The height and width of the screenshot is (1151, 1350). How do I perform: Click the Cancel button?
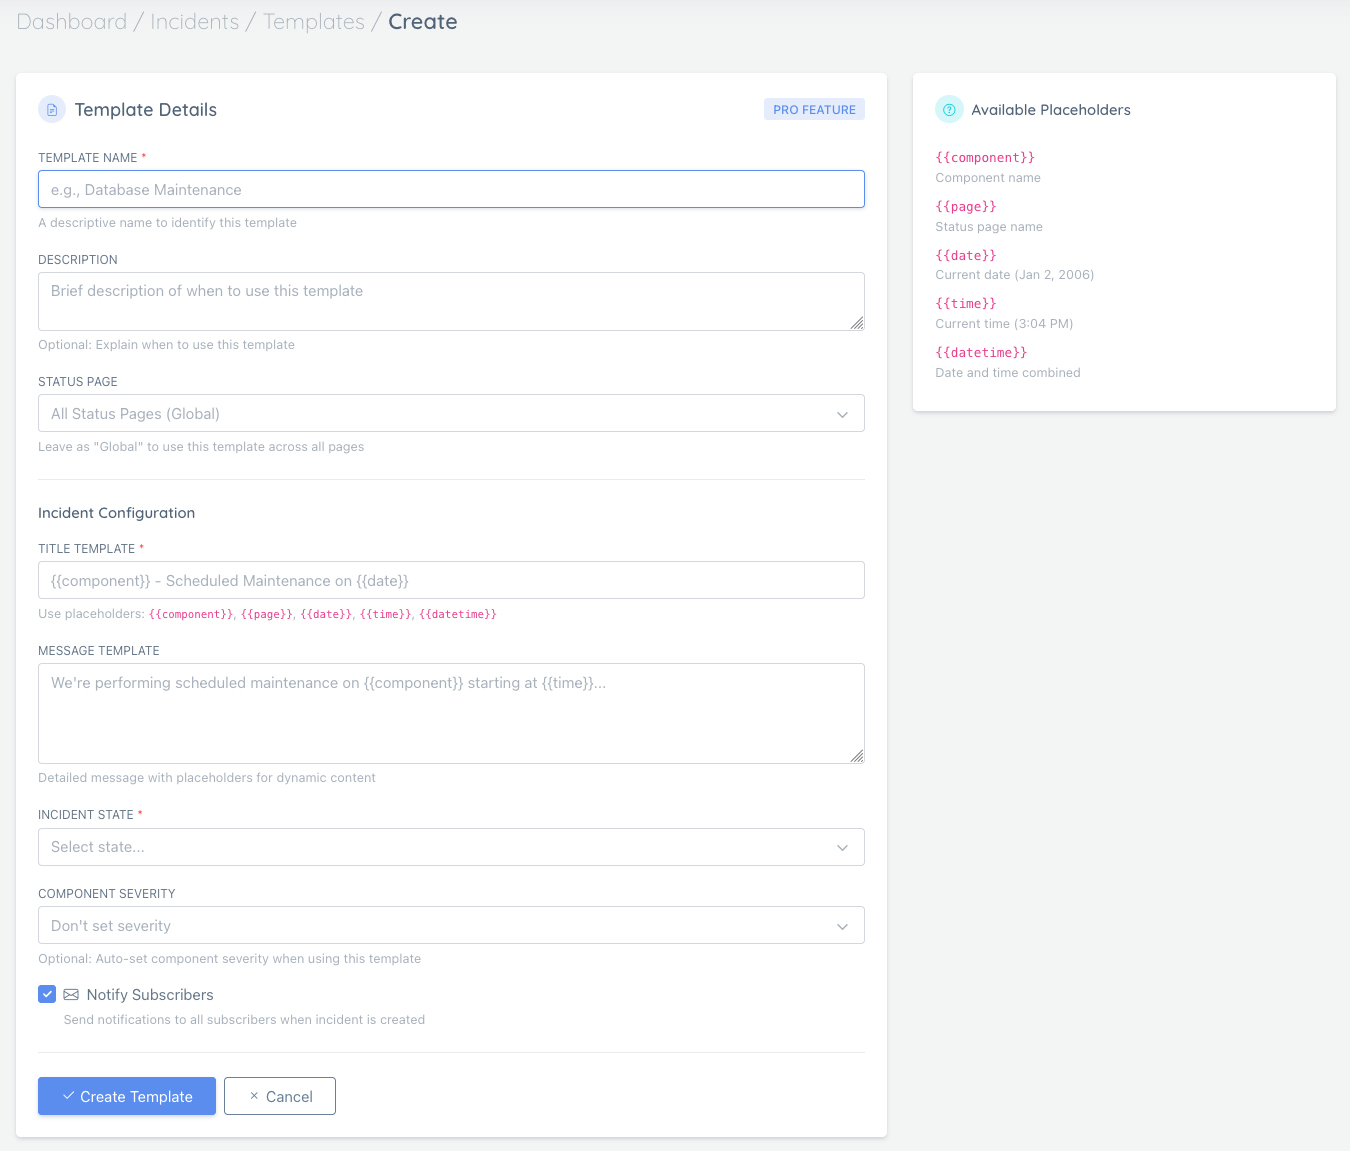point(279,1096)
